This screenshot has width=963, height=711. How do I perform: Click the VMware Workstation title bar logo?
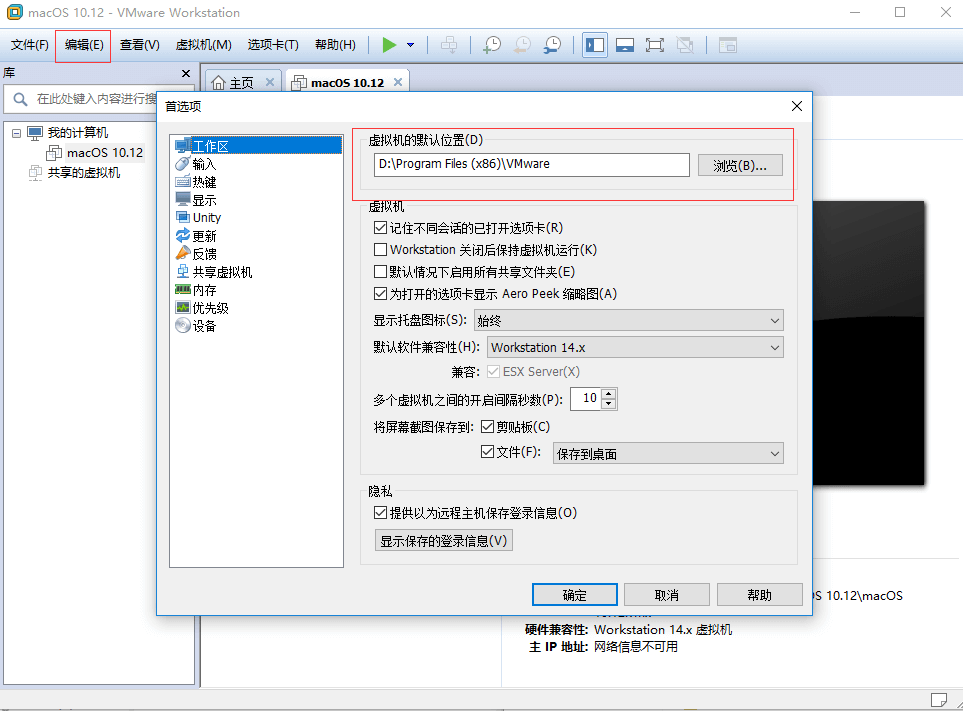[14, 12]
